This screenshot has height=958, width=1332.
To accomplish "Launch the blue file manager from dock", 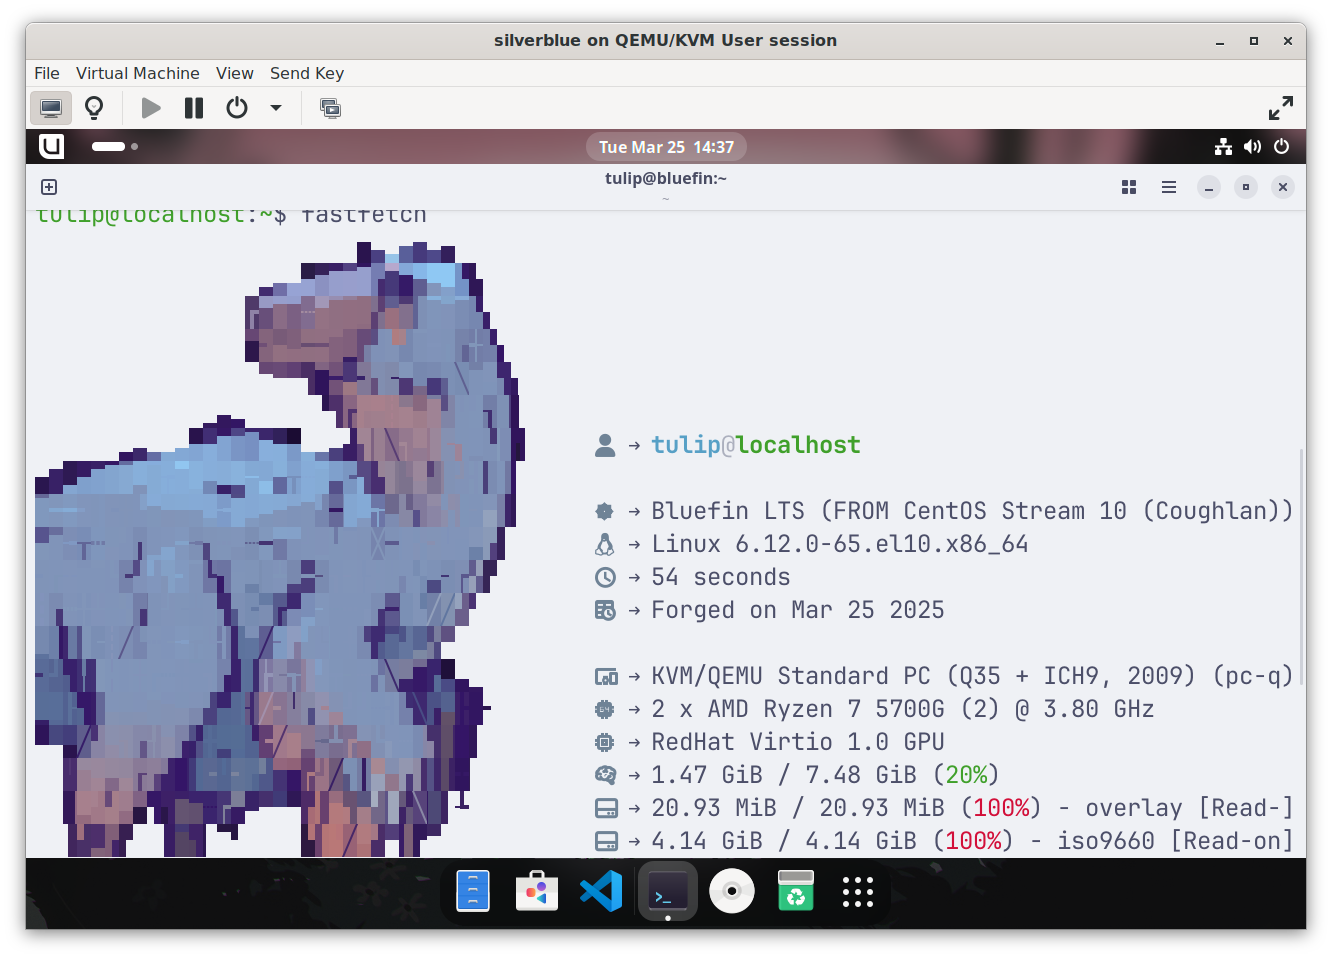I will 473,891.
